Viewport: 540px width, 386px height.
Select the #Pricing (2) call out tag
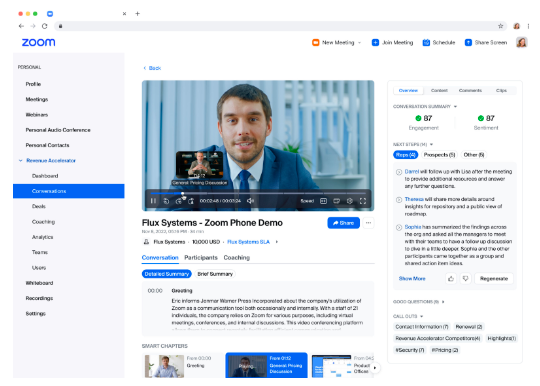coord(445,350)
